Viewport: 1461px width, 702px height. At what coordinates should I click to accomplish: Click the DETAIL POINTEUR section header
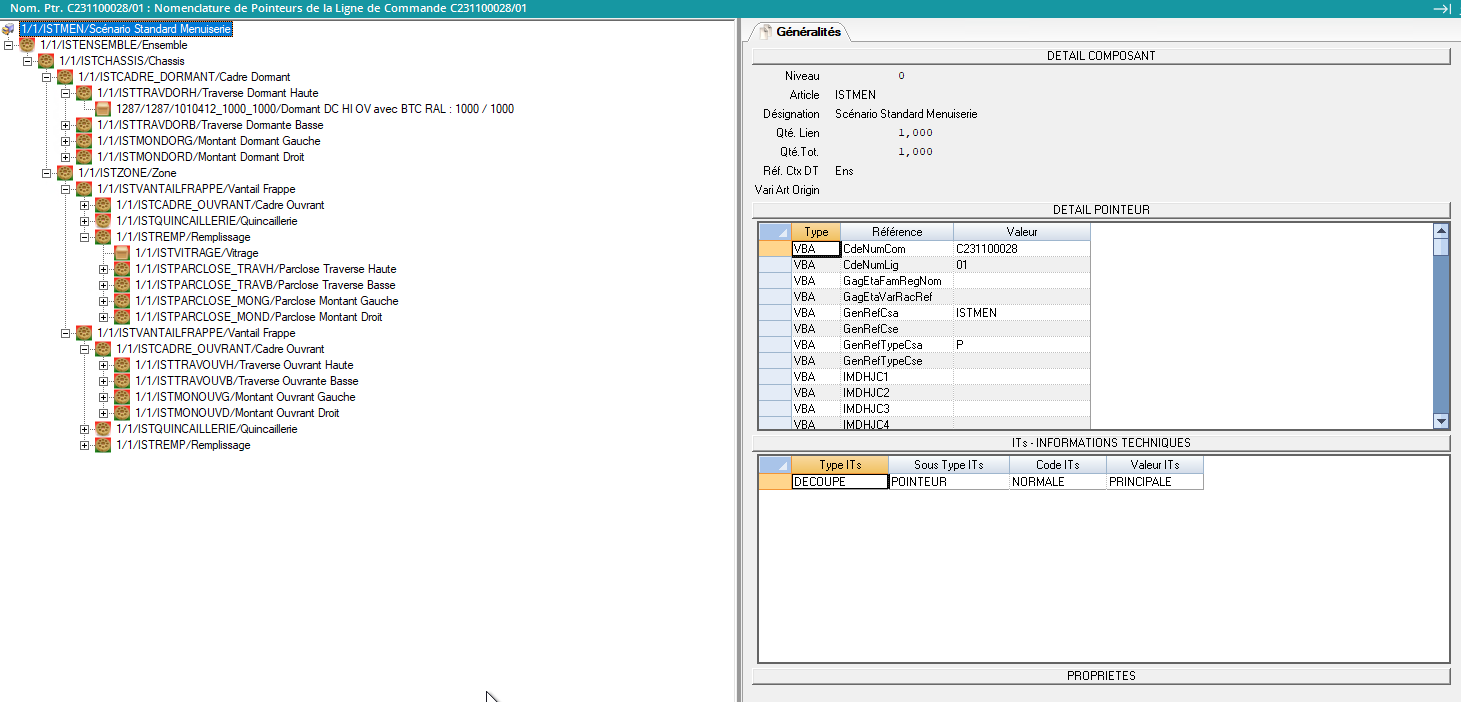coord(1100,210)
